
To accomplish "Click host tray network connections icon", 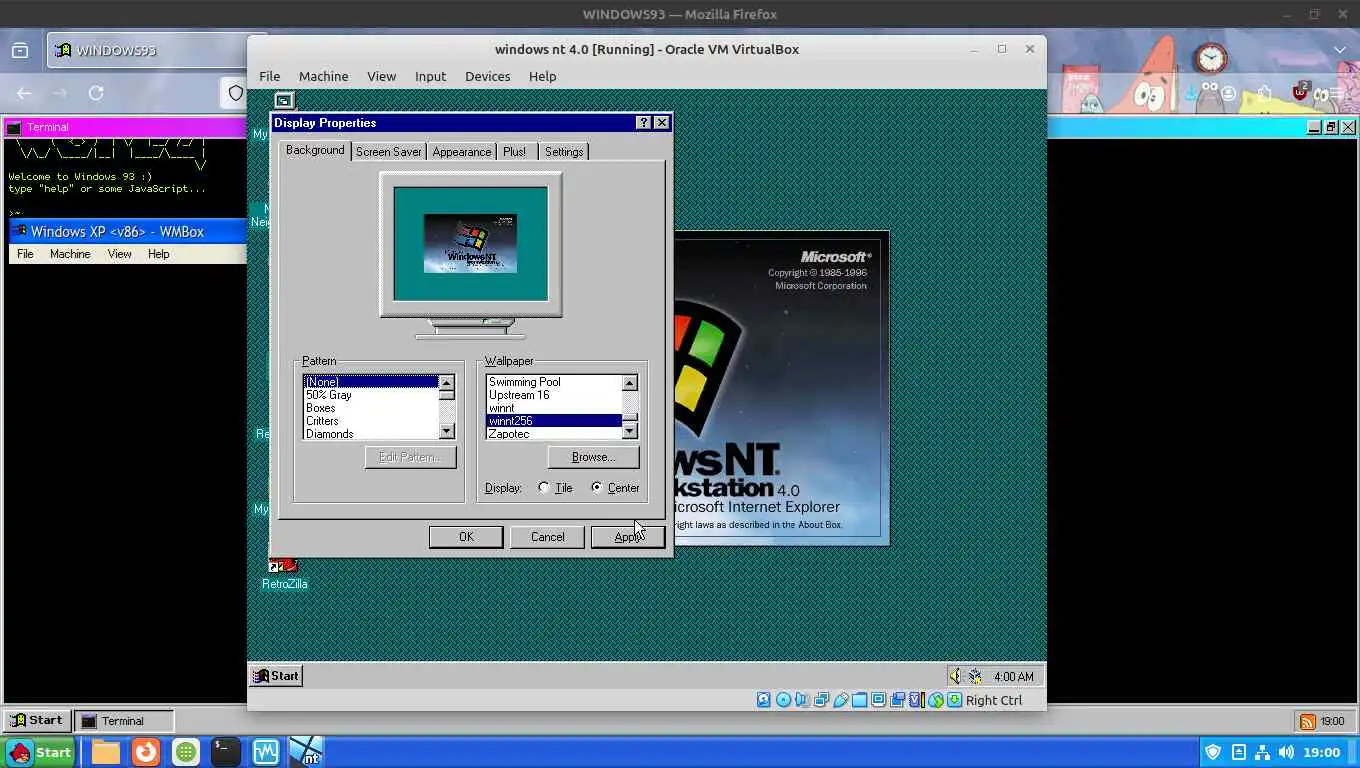I will click(x=1262, y=752).
